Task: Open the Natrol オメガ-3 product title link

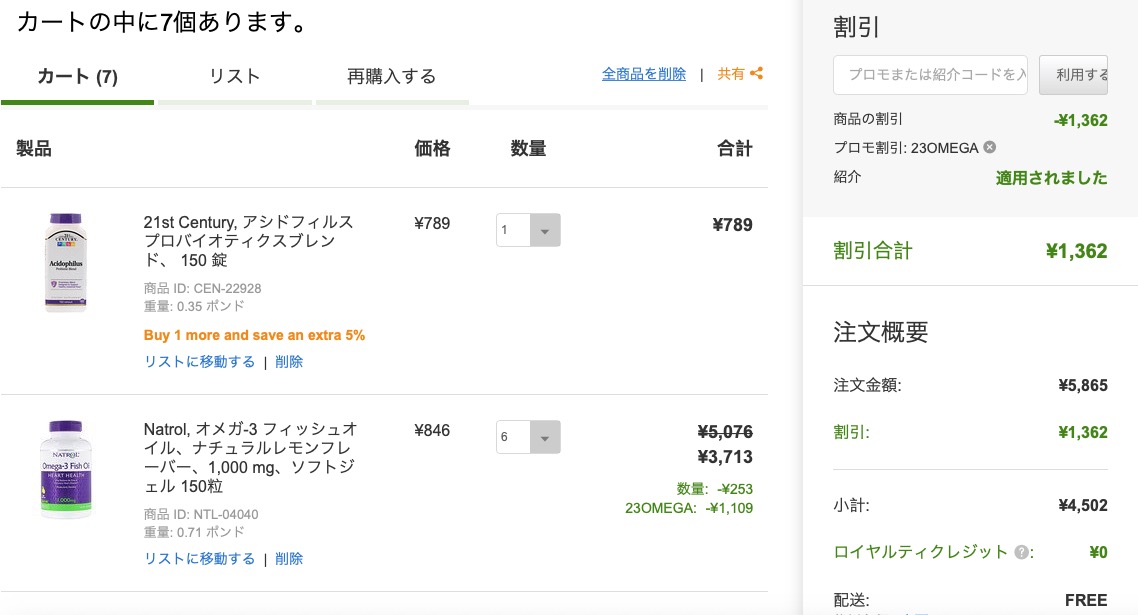Action: [x=250, y=457]
